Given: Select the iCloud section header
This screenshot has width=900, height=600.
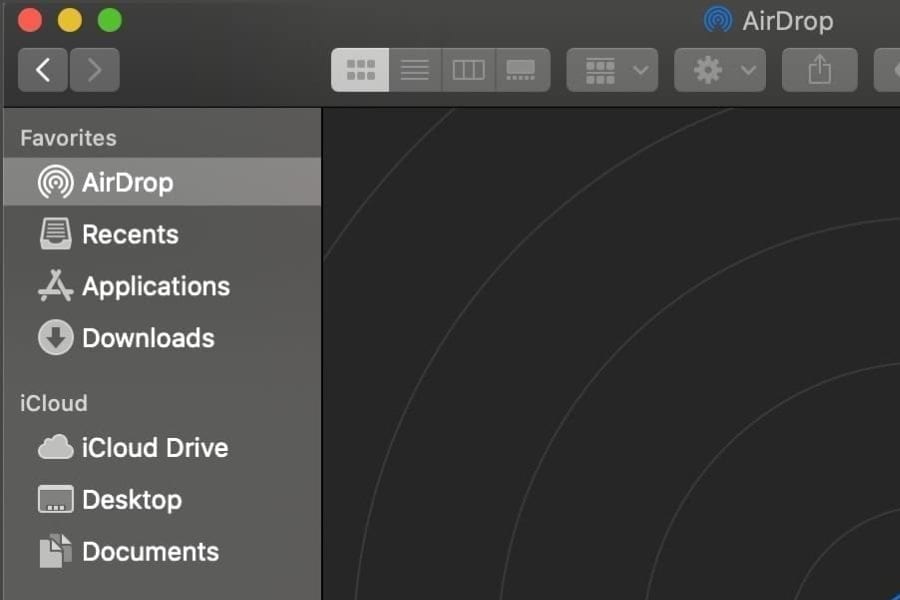Looking at the screenshot, I should [53, 403].
